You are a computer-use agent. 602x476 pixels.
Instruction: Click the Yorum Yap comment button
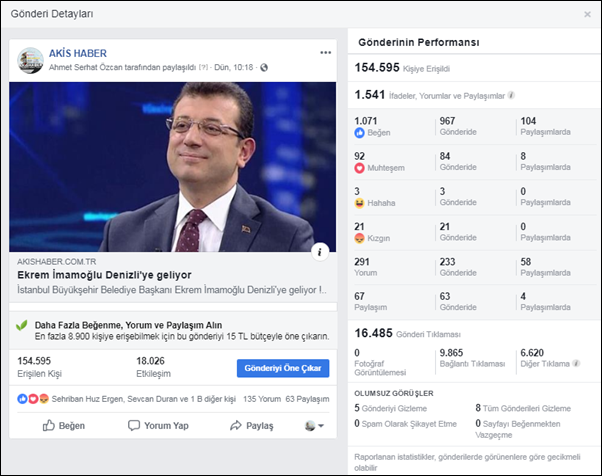(158, 425)
